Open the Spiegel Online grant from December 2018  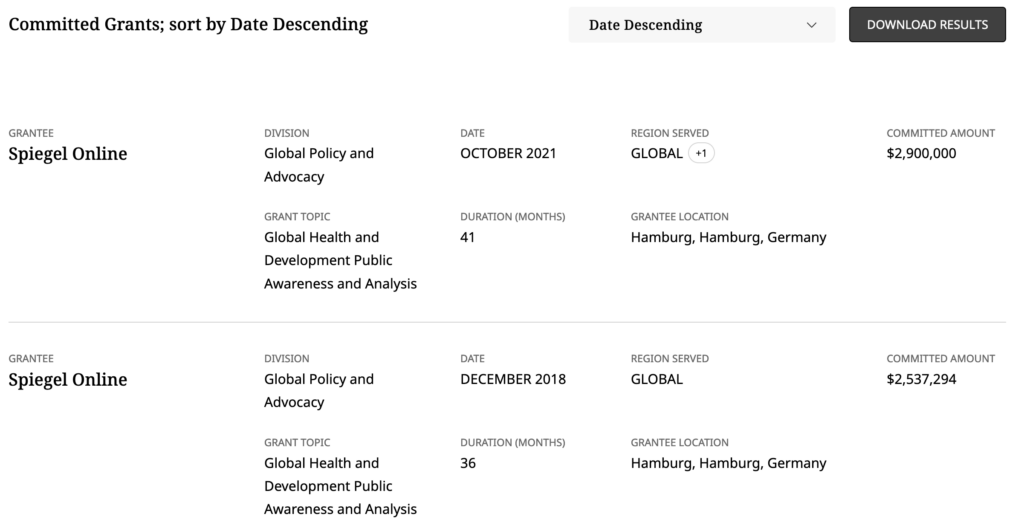68,380
